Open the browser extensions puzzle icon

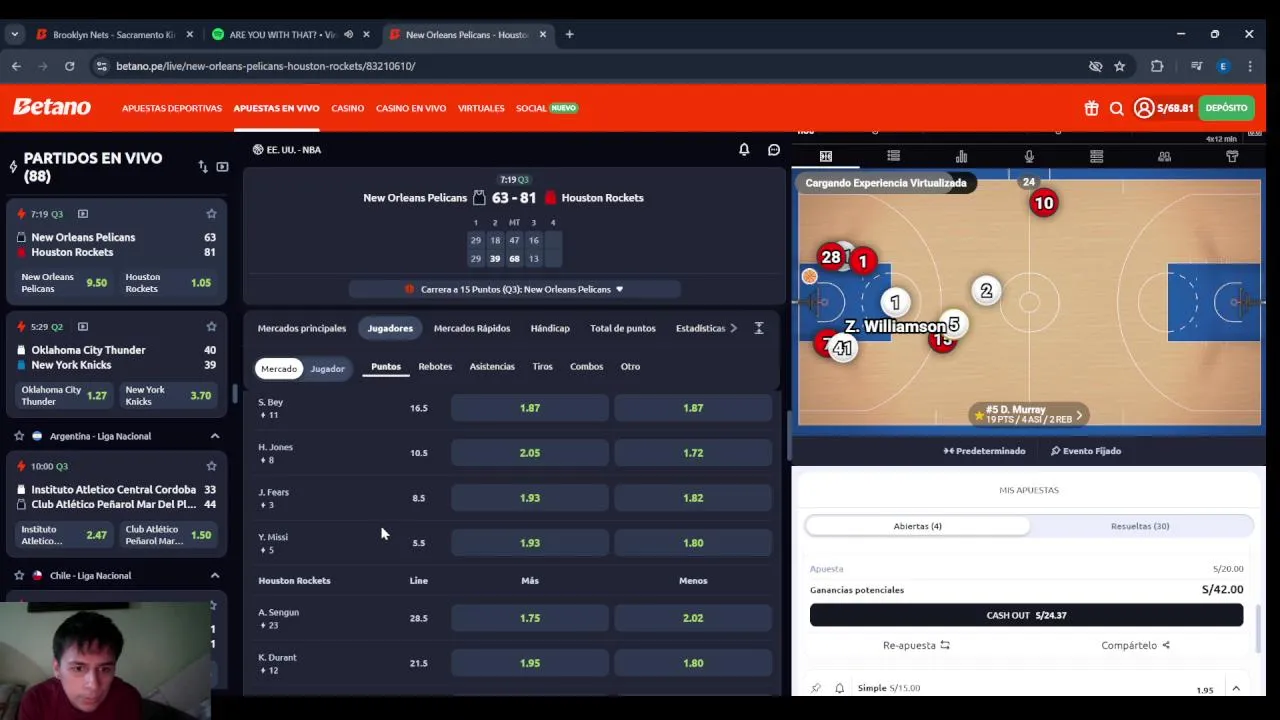tap(1157, 66)
